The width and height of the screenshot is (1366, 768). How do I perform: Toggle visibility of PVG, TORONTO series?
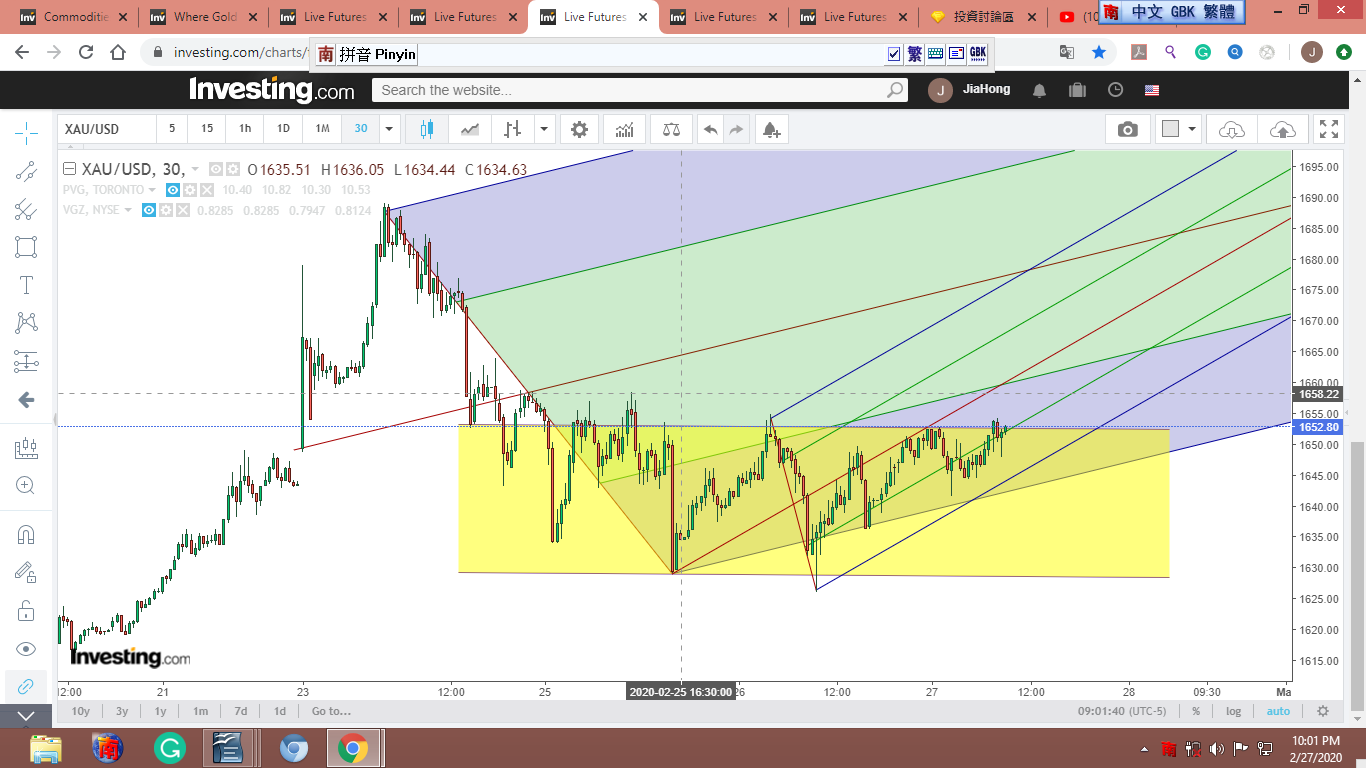[172, 190]
